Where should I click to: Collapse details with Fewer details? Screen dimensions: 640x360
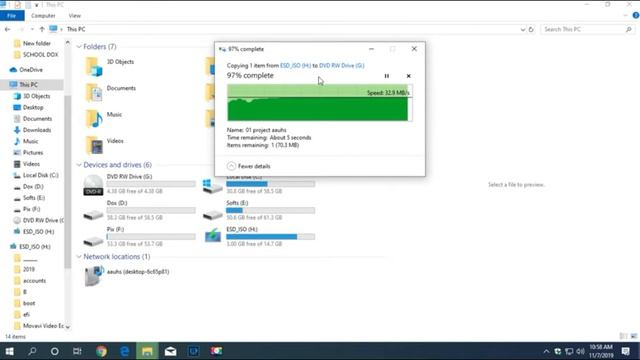click(249, 166)
